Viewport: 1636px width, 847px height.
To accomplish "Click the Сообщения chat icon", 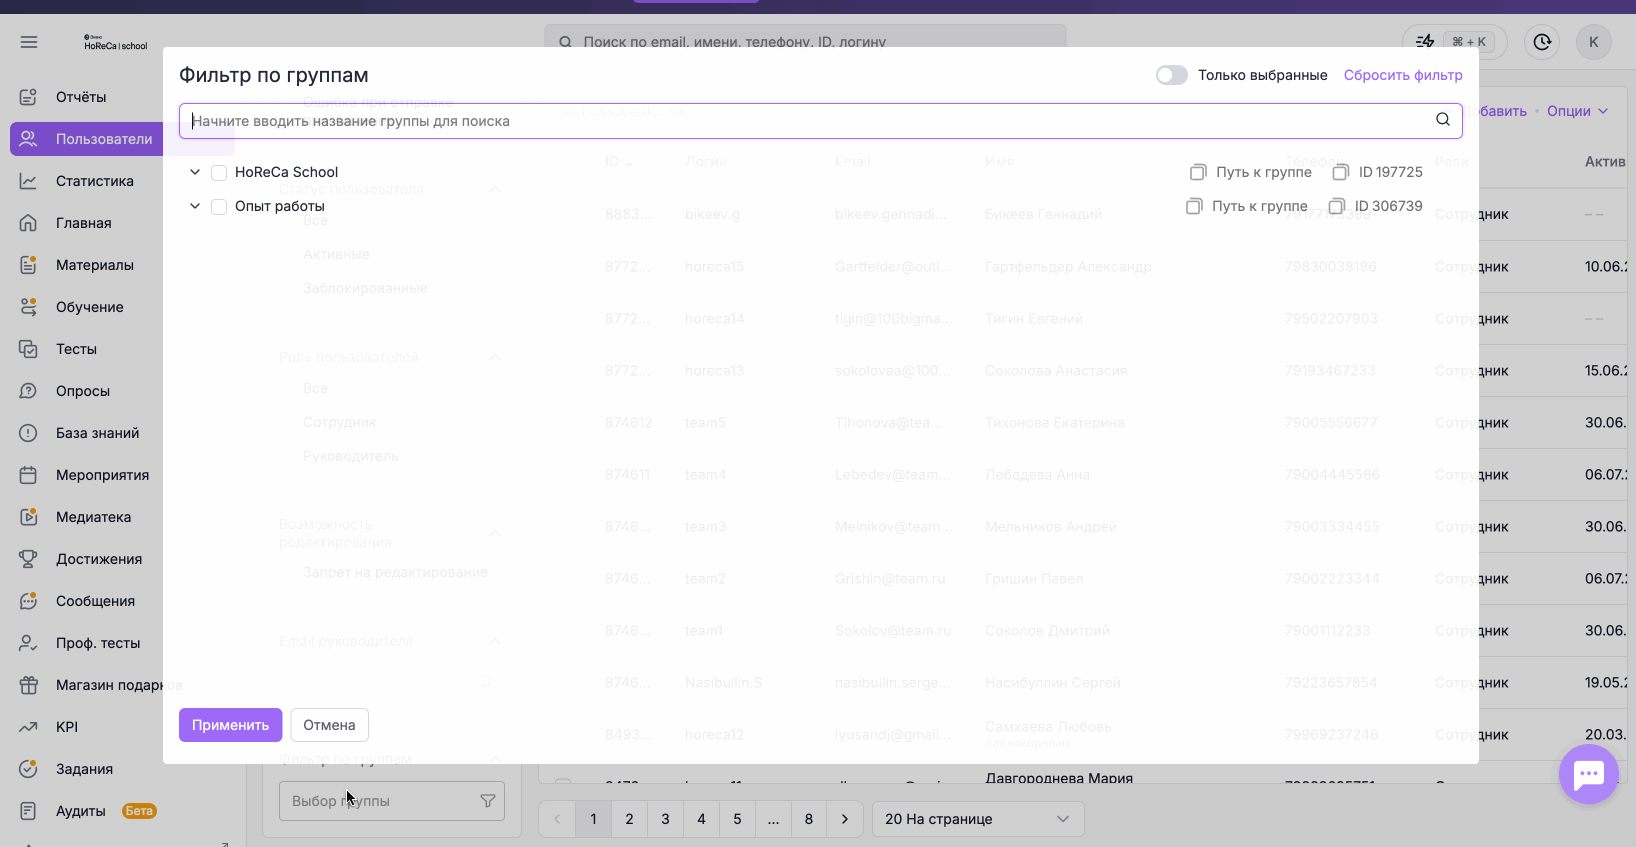I will coord(28,601).
